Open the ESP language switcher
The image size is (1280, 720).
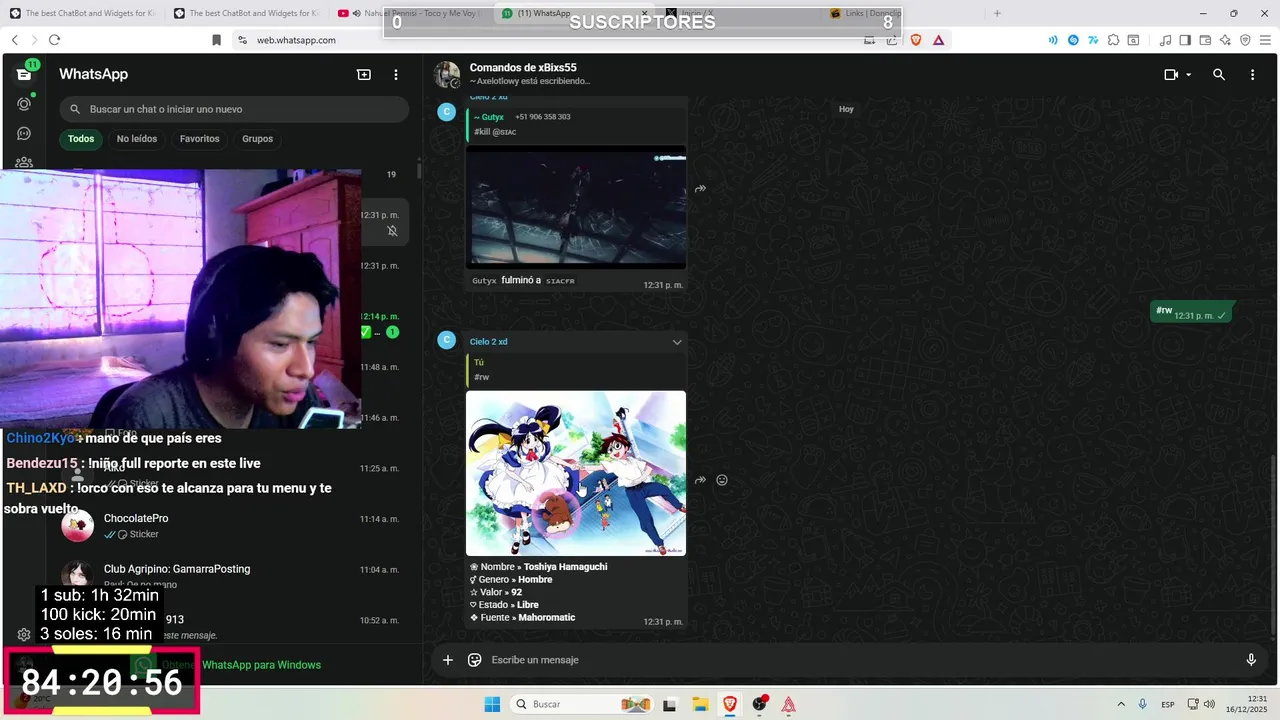(x=1168, y=704)
